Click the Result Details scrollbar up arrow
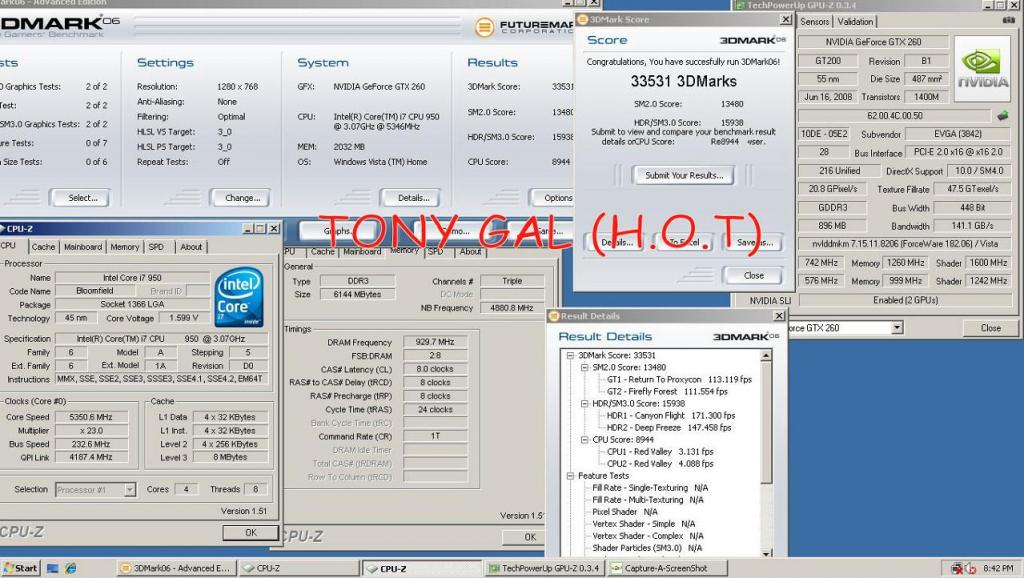 [767, 356]
